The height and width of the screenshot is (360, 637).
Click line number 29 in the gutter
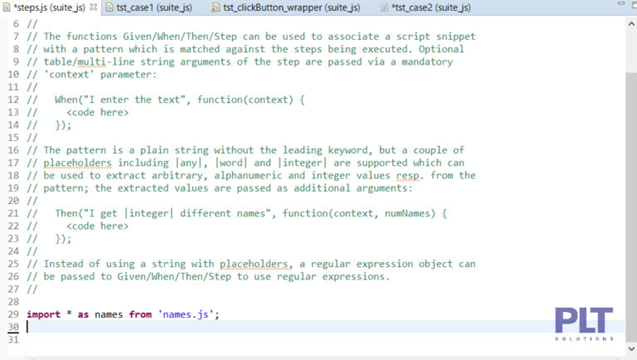pyautogui.click(x=13, y=314)
